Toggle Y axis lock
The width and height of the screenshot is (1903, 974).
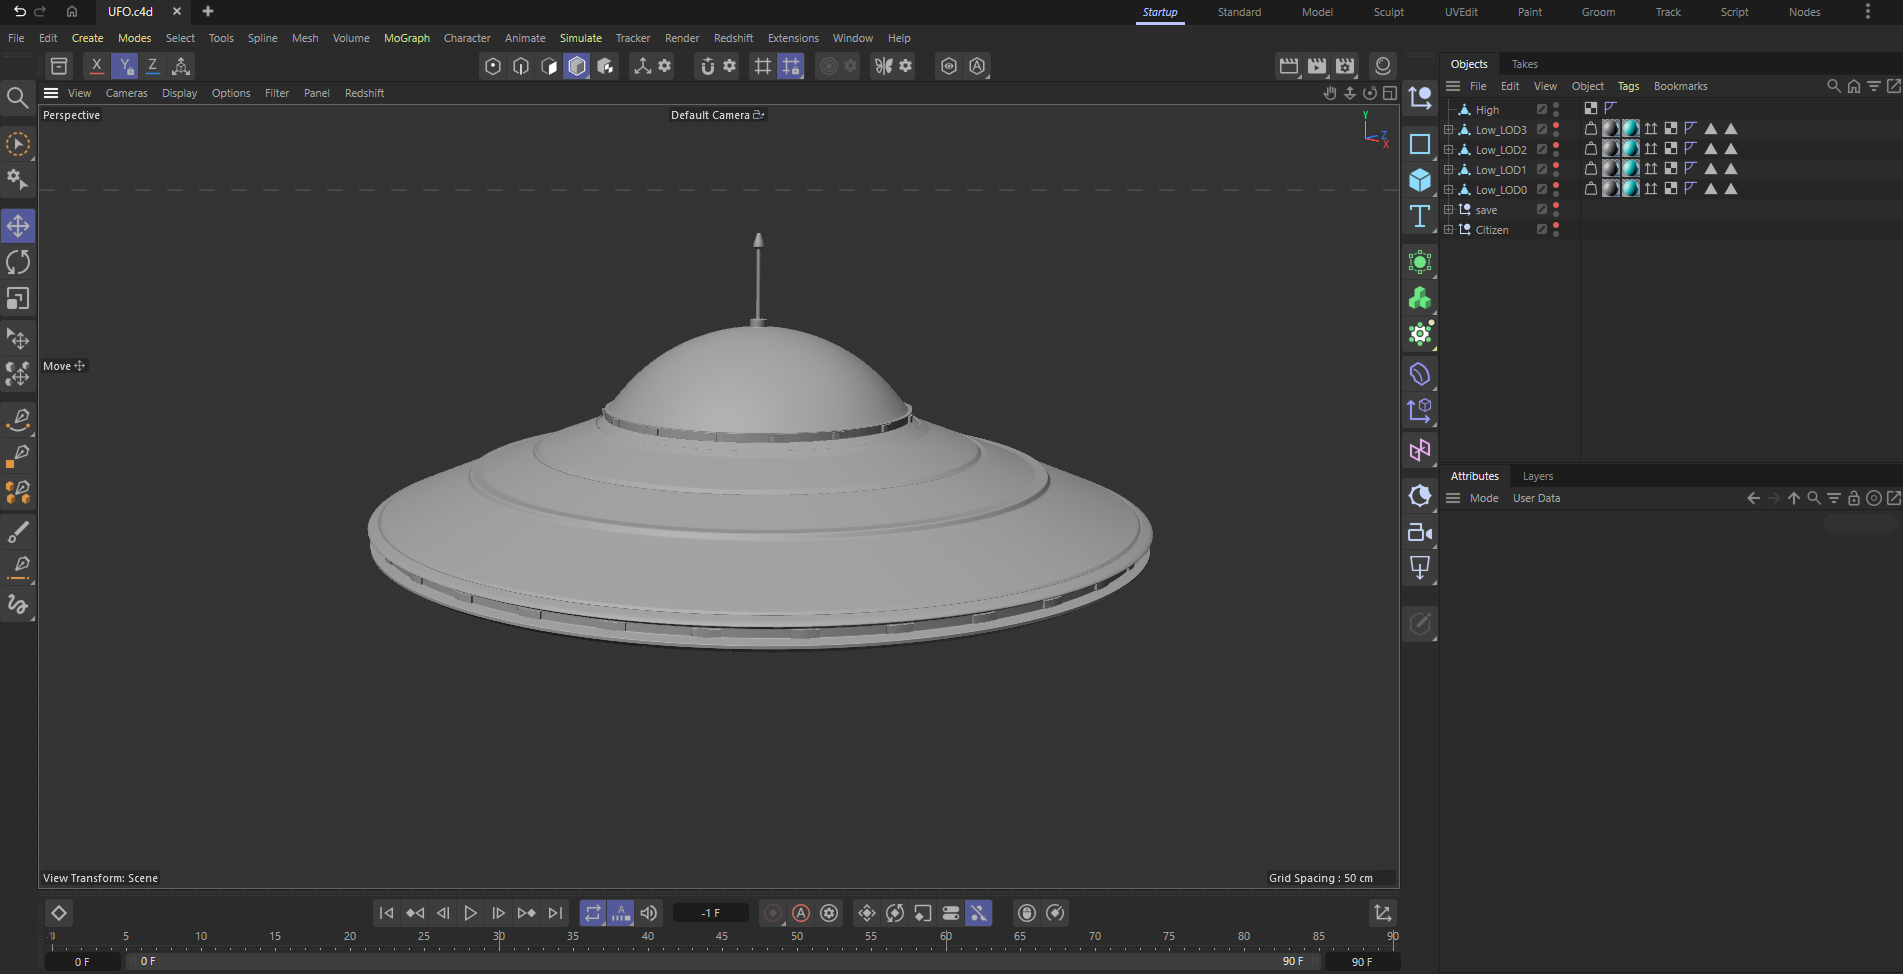[125, 66]
